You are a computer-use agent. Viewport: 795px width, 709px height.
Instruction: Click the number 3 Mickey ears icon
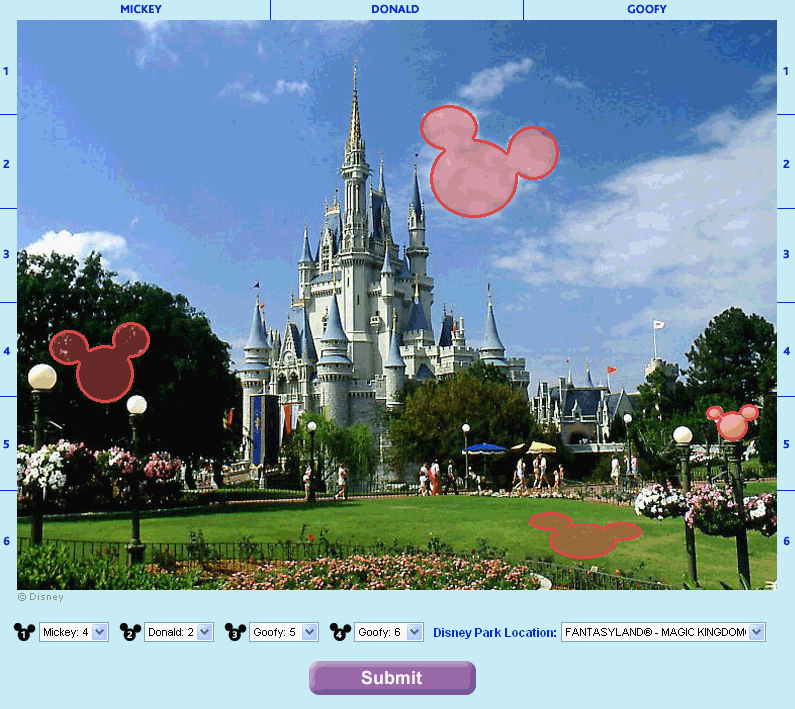(235, 632)
